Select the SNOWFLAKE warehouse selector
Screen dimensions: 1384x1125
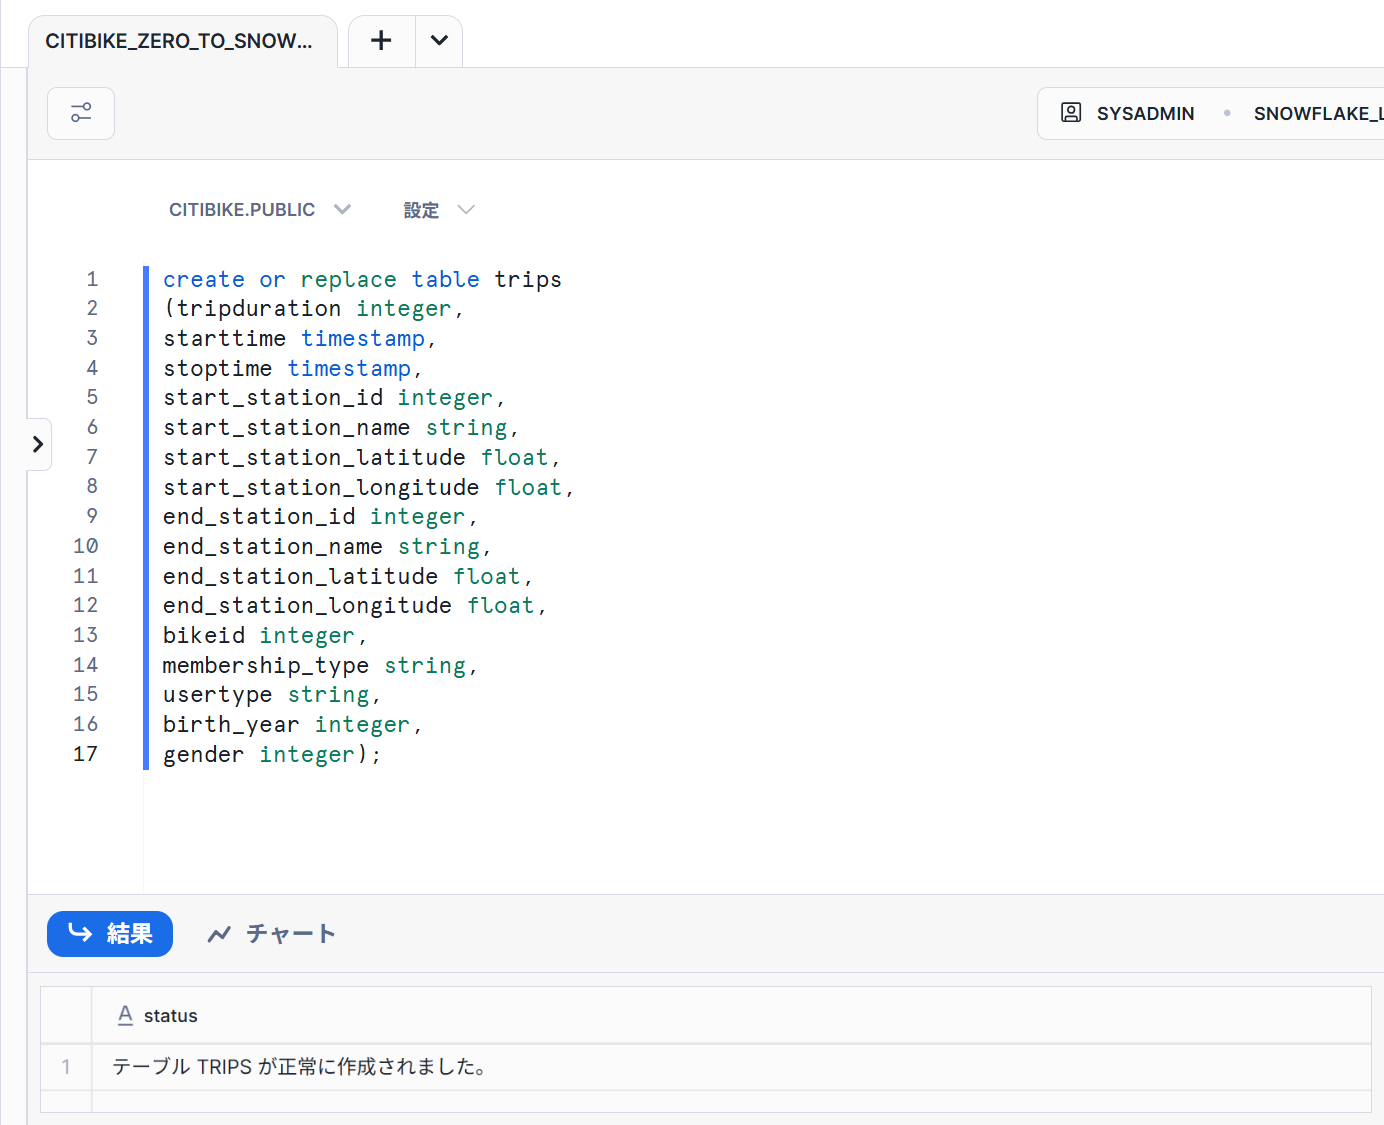click(x=1318, y=113)
